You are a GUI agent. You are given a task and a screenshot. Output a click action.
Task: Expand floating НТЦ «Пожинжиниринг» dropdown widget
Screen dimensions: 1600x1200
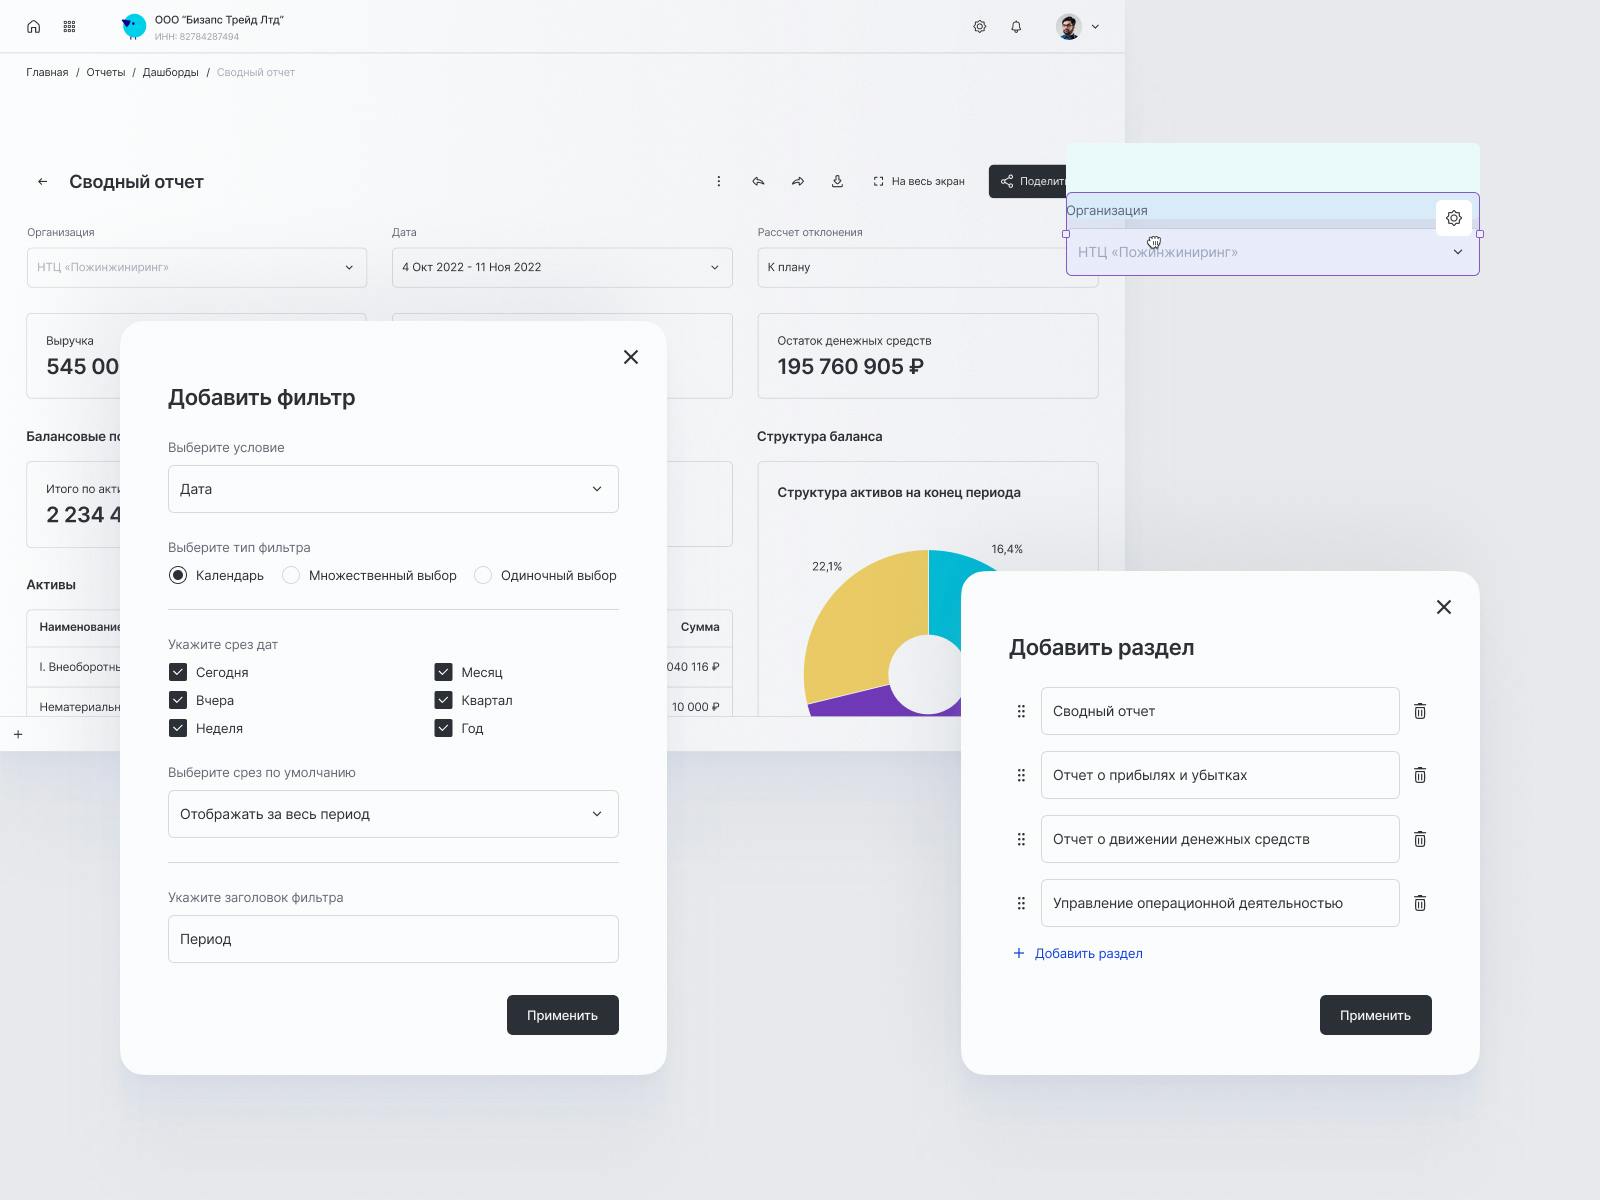pyautogui.click(x=1272, y=252)
